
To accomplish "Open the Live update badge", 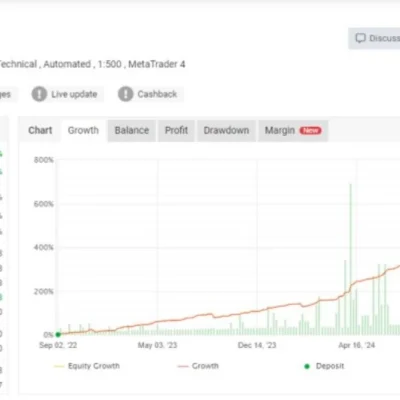I will pos(67,94).
